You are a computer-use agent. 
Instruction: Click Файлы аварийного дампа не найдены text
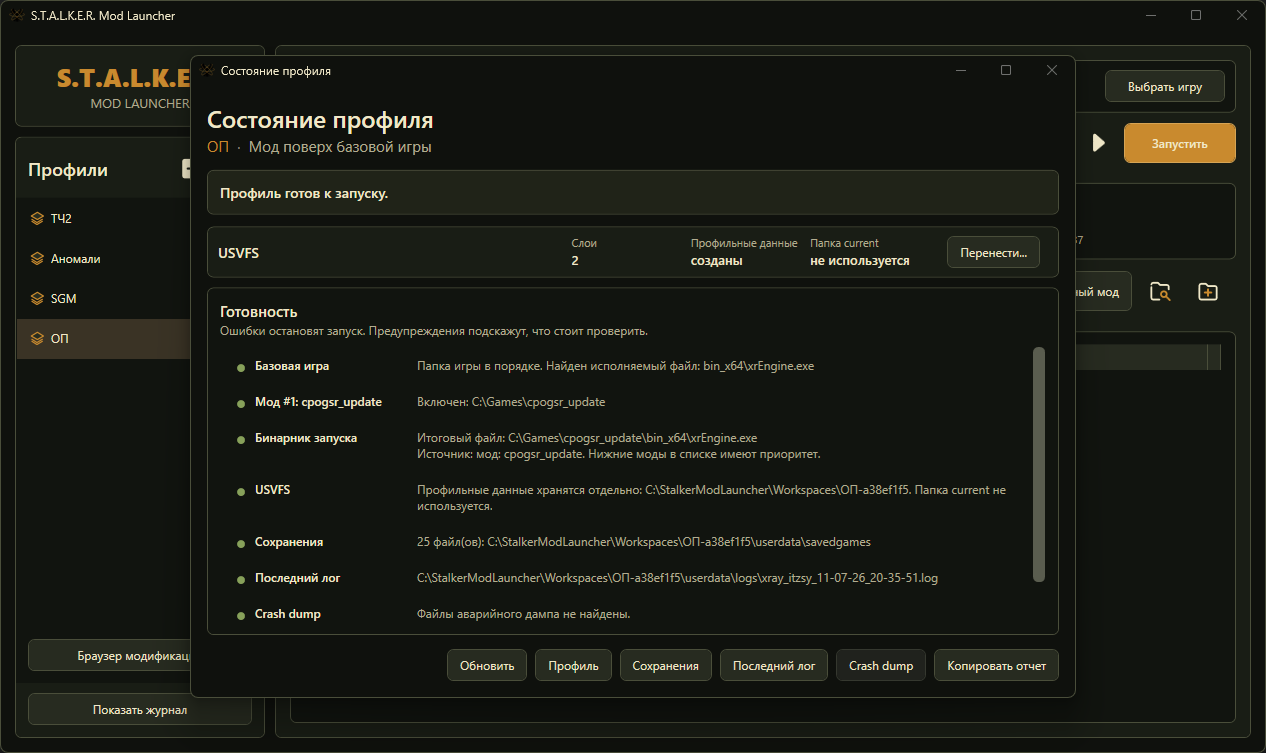(x=523, y=614)
